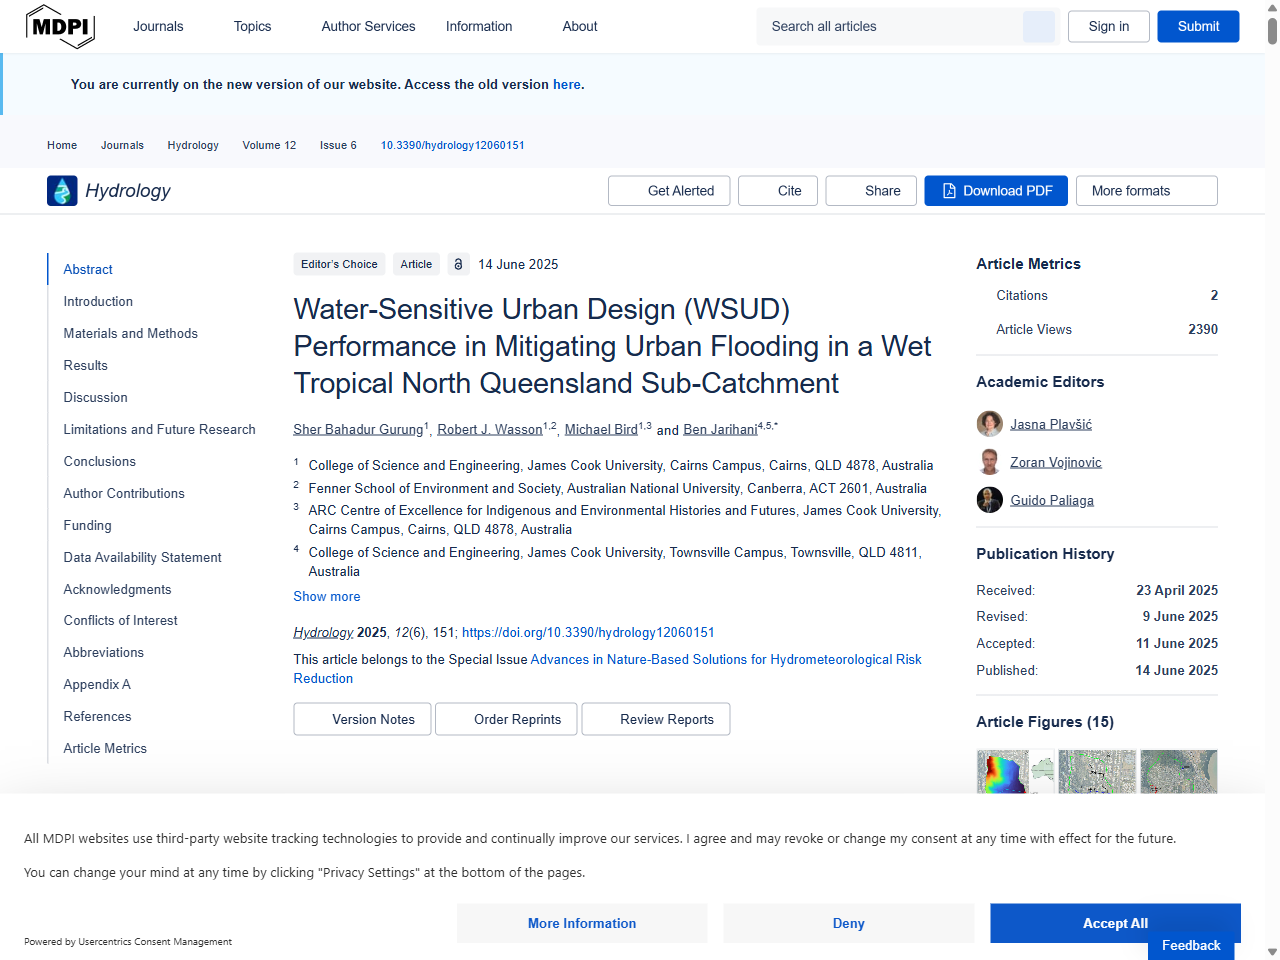
Task: Click the PDF icon inside Download PDF
Action: click(947, 190)
